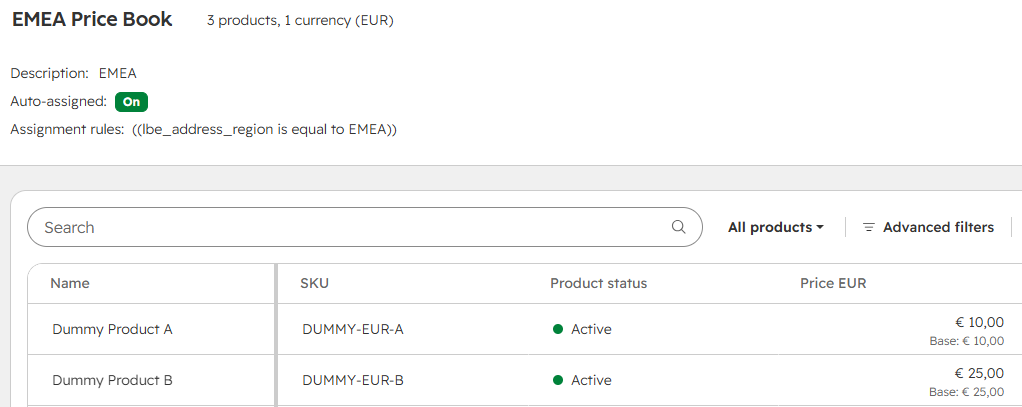Click the All products dropdown arrow
The width and height of the screenshot is (1022, 407).
click(820, 228)
